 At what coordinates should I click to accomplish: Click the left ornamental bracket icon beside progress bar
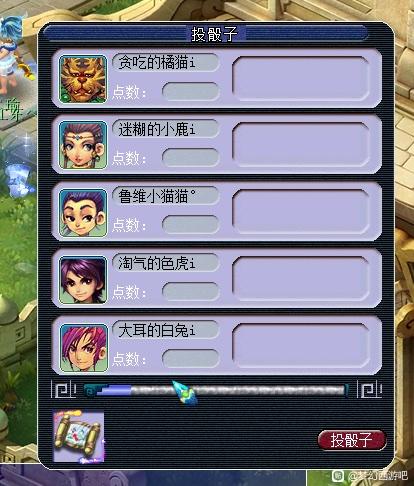tap(63, 389)
